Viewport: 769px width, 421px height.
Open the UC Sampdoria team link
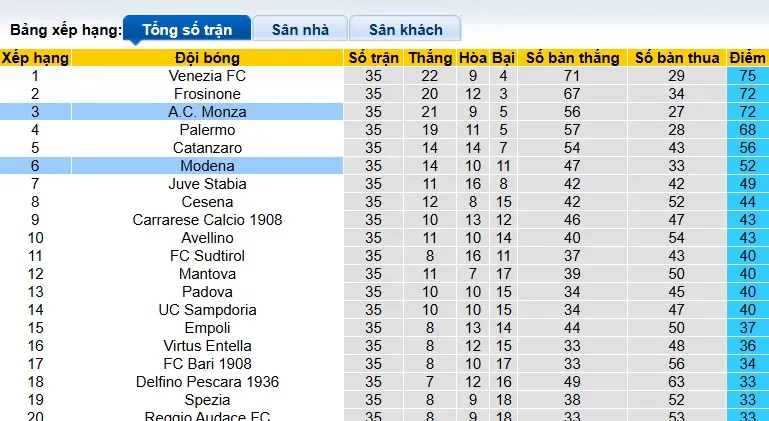tap(208, 310)
